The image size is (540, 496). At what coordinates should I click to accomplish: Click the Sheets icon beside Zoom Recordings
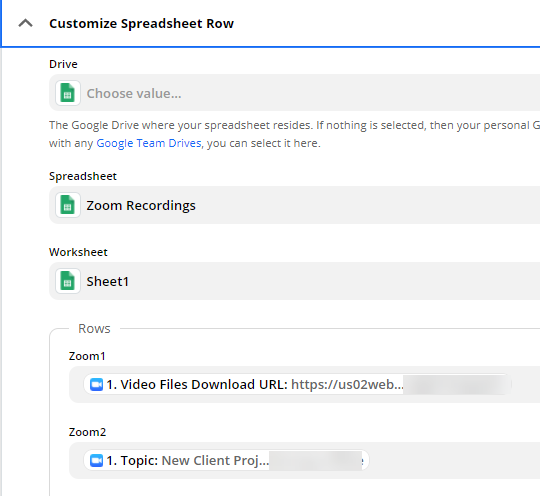tap(68, 205)
